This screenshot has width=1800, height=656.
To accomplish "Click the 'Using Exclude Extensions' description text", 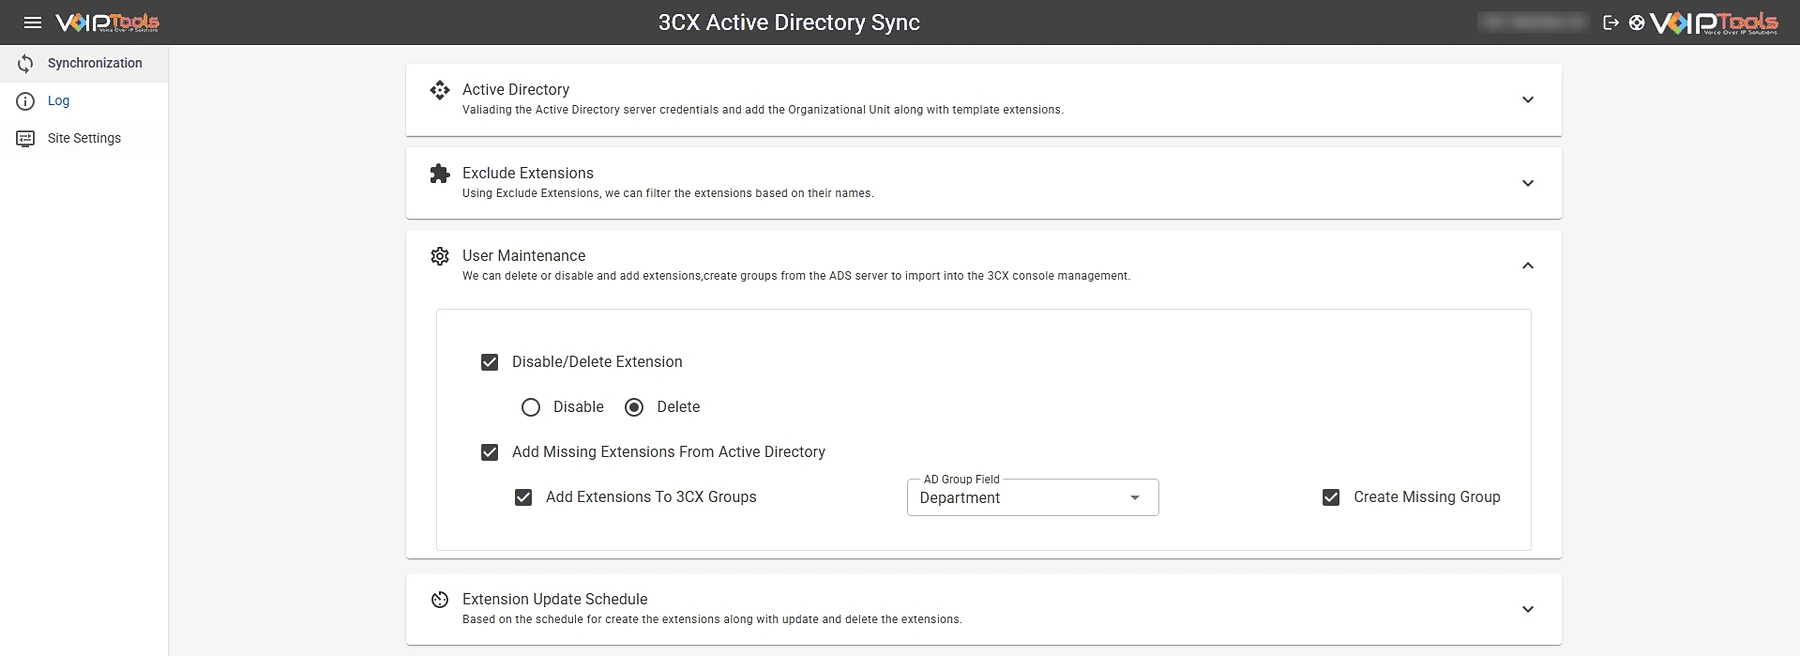I will coord(668,193).
